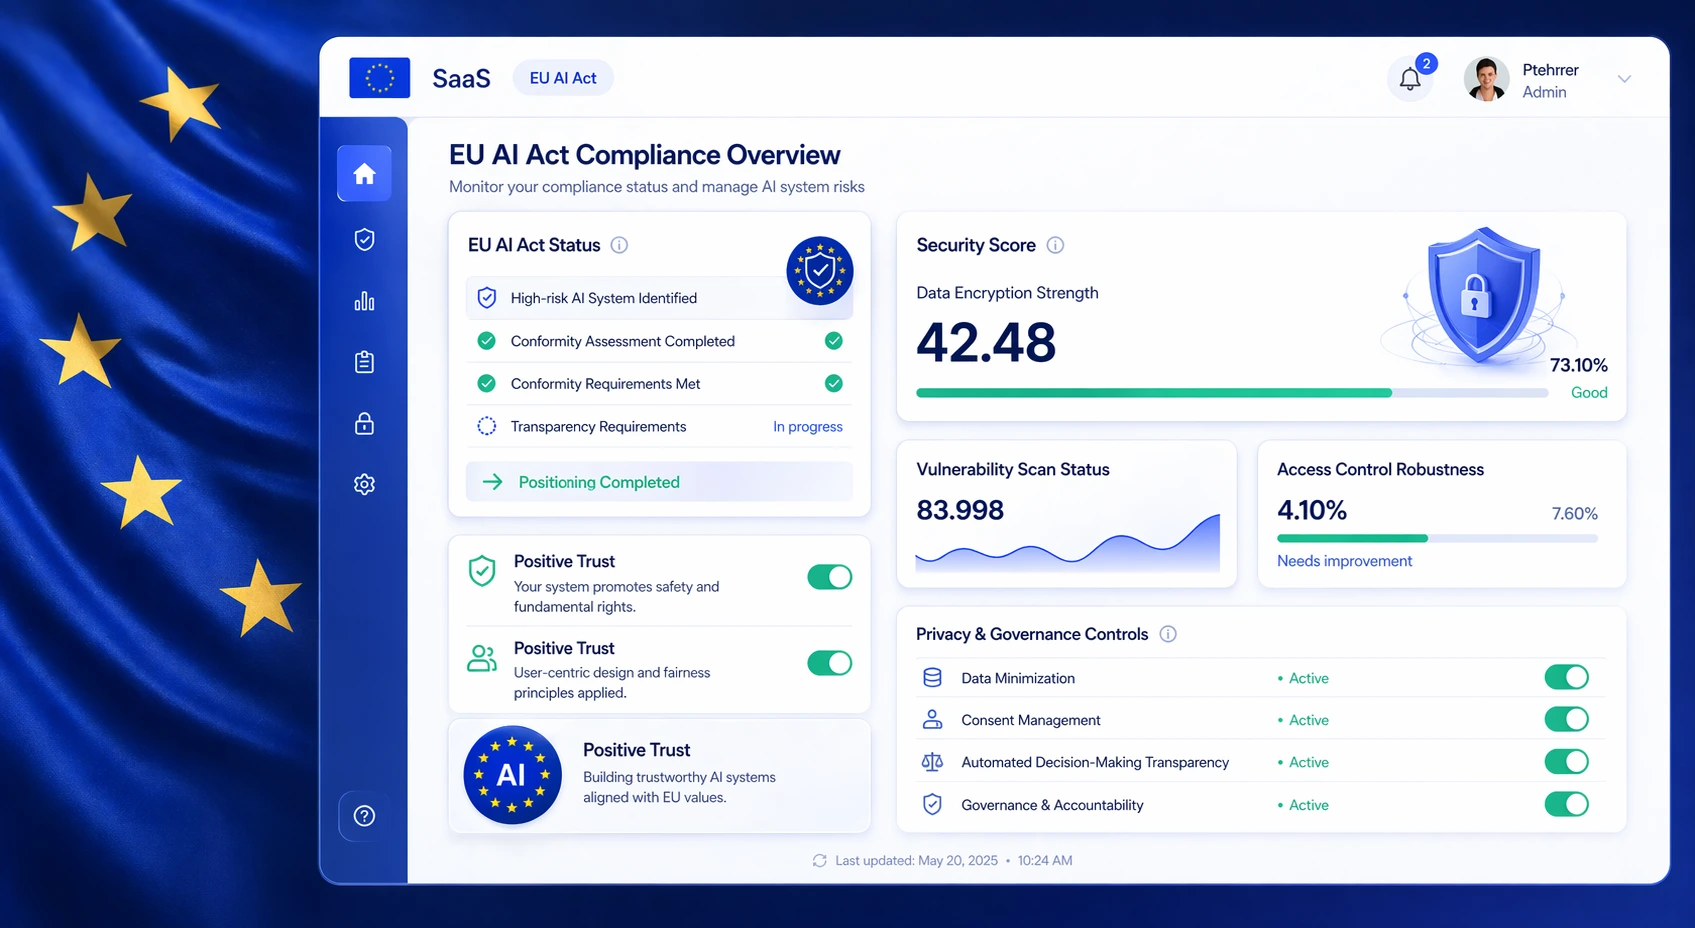Click the Governance & Accountability shield icon

(932, 805)
